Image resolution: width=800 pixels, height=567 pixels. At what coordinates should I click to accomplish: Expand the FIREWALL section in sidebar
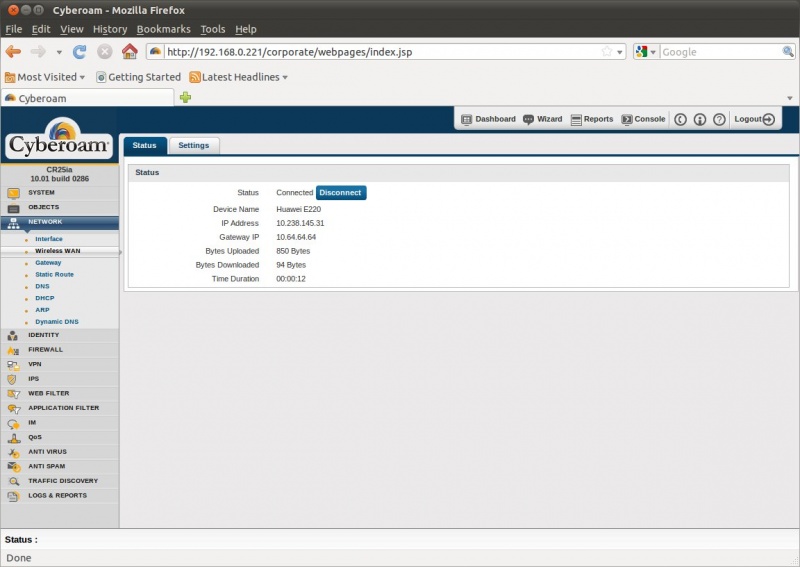point(45,350)
